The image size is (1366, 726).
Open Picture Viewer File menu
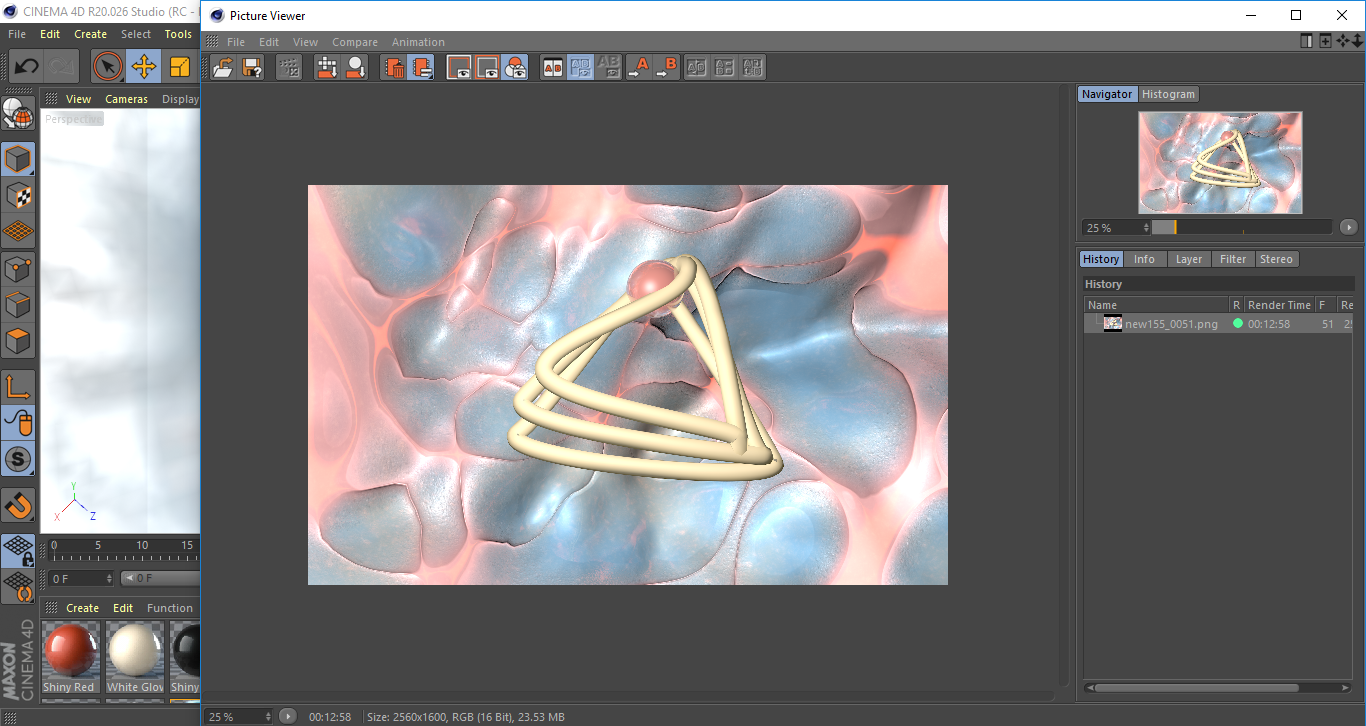pyautogui.click(x=236, y=42)
